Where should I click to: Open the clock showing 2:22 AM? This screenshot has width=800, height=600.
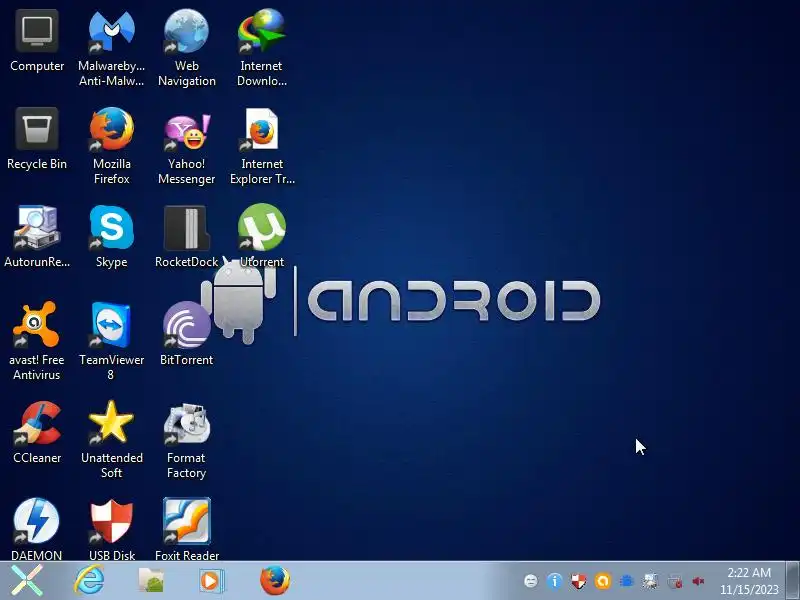click(x=749, y=581)
